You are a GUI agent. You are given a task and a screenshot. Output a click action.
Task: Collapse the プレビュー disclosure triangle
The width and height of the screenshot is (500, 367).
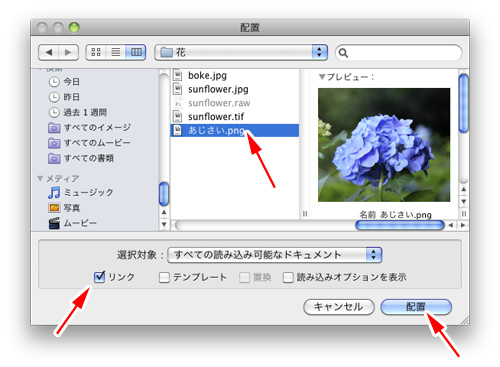[x=322, y=77]
